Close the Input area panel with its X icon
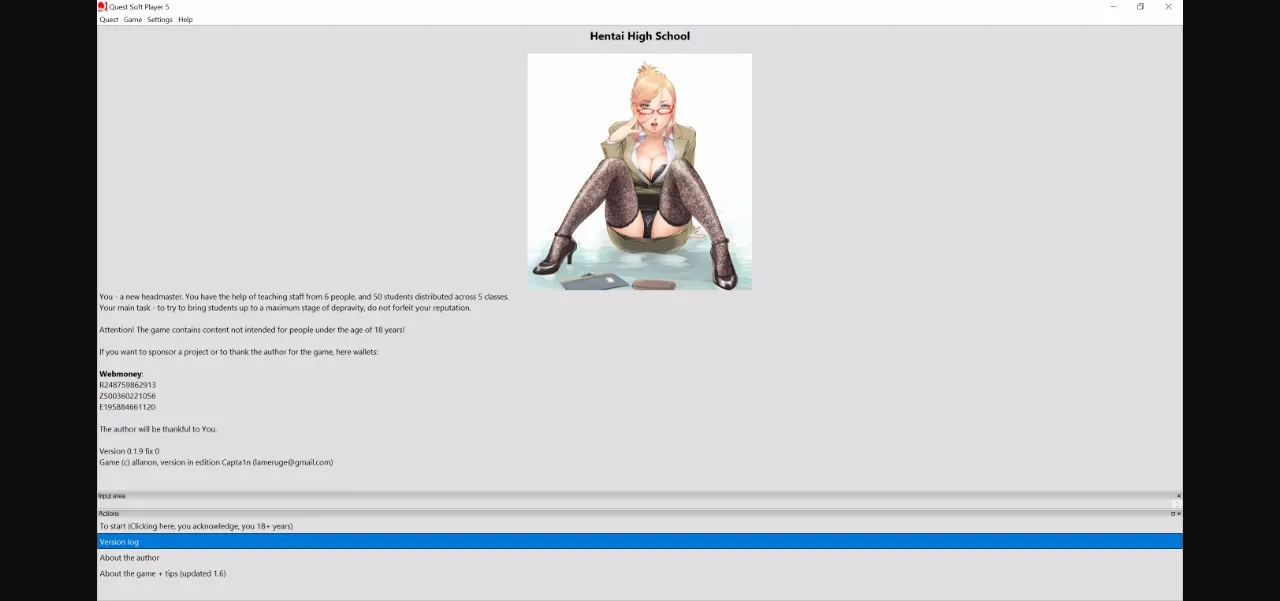The image size is (1280, 601). point(1179,496)
